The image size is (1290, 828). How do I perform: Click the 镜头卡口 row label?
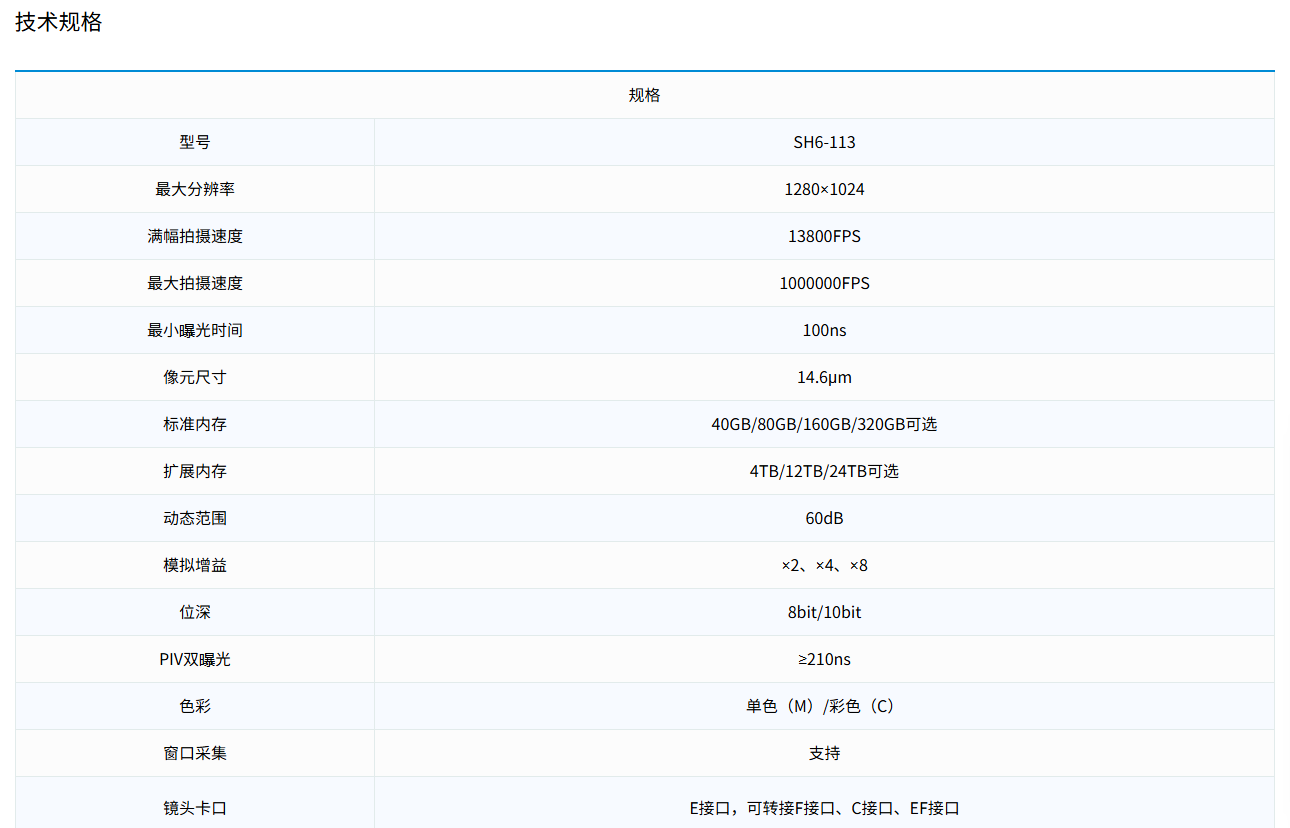click(x=195, y=808)
